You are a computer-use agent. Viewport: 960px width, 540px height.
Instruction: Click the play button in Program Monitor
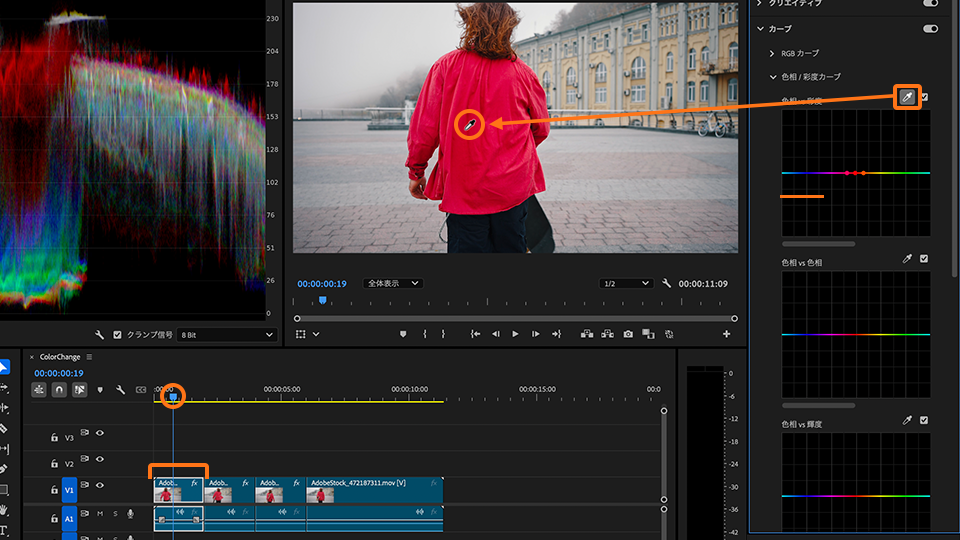click(515, 334)
